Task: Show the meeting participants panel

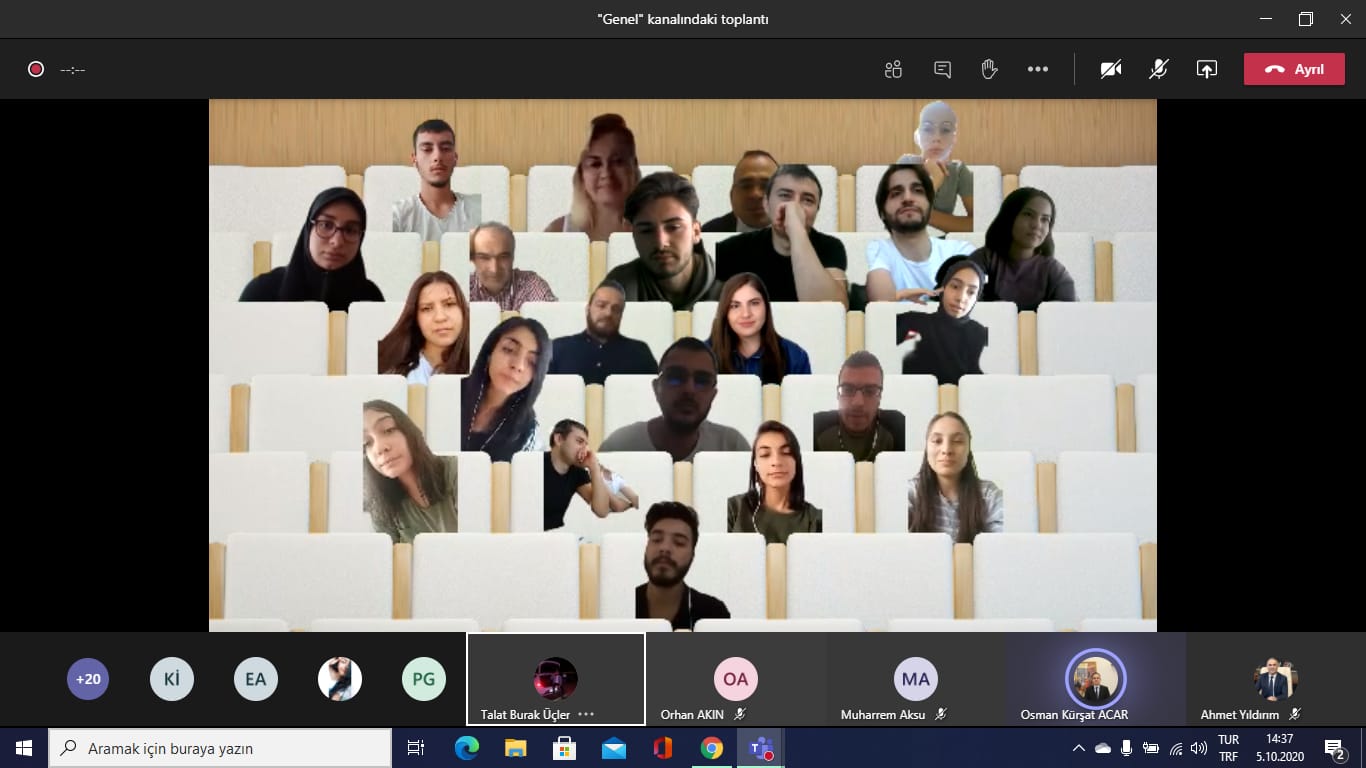Action: point(893,69)
